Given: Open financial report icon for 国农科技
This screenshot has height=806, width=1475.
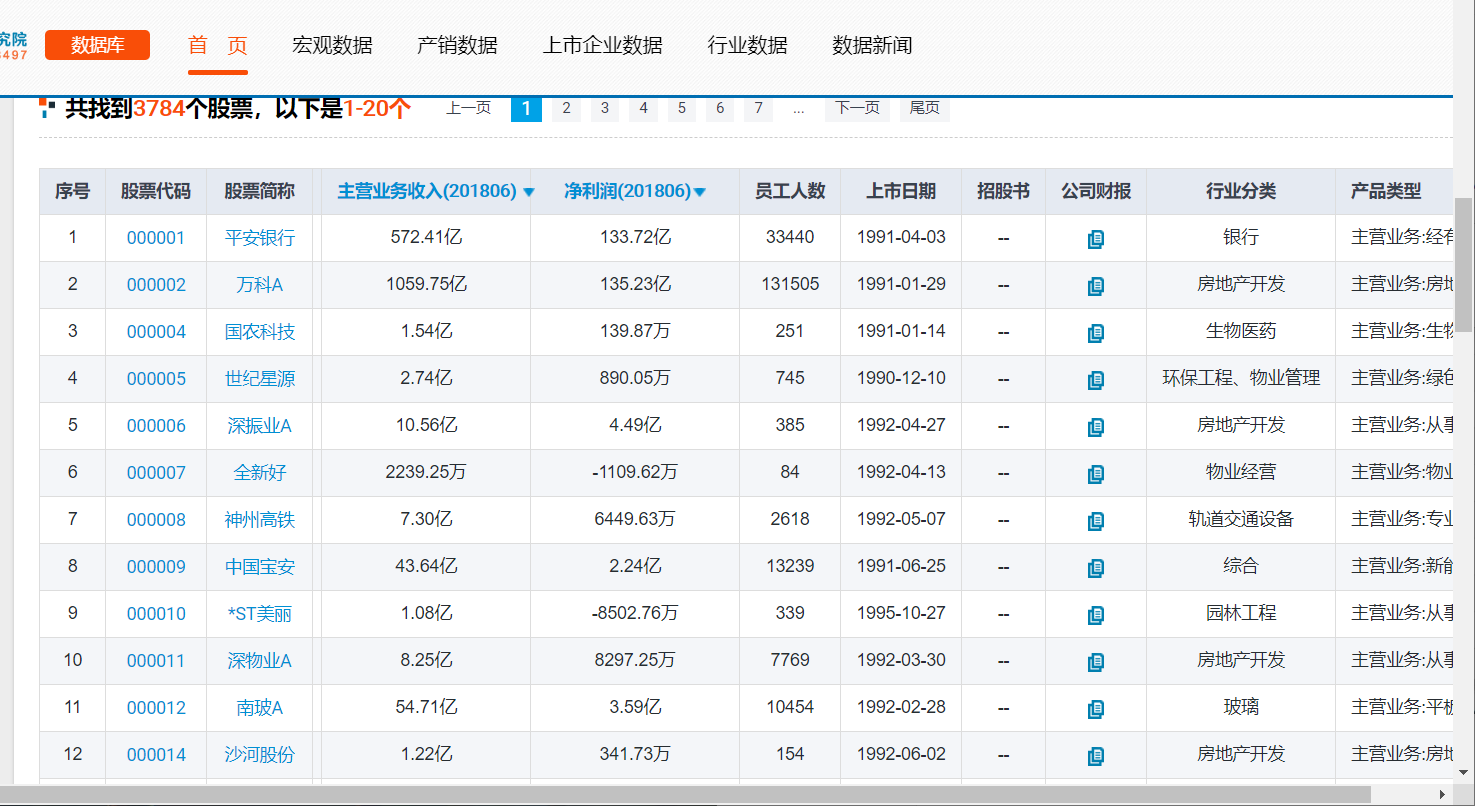Looking at the screenshot, I should pyautogui.click(x=1096, y=333).
